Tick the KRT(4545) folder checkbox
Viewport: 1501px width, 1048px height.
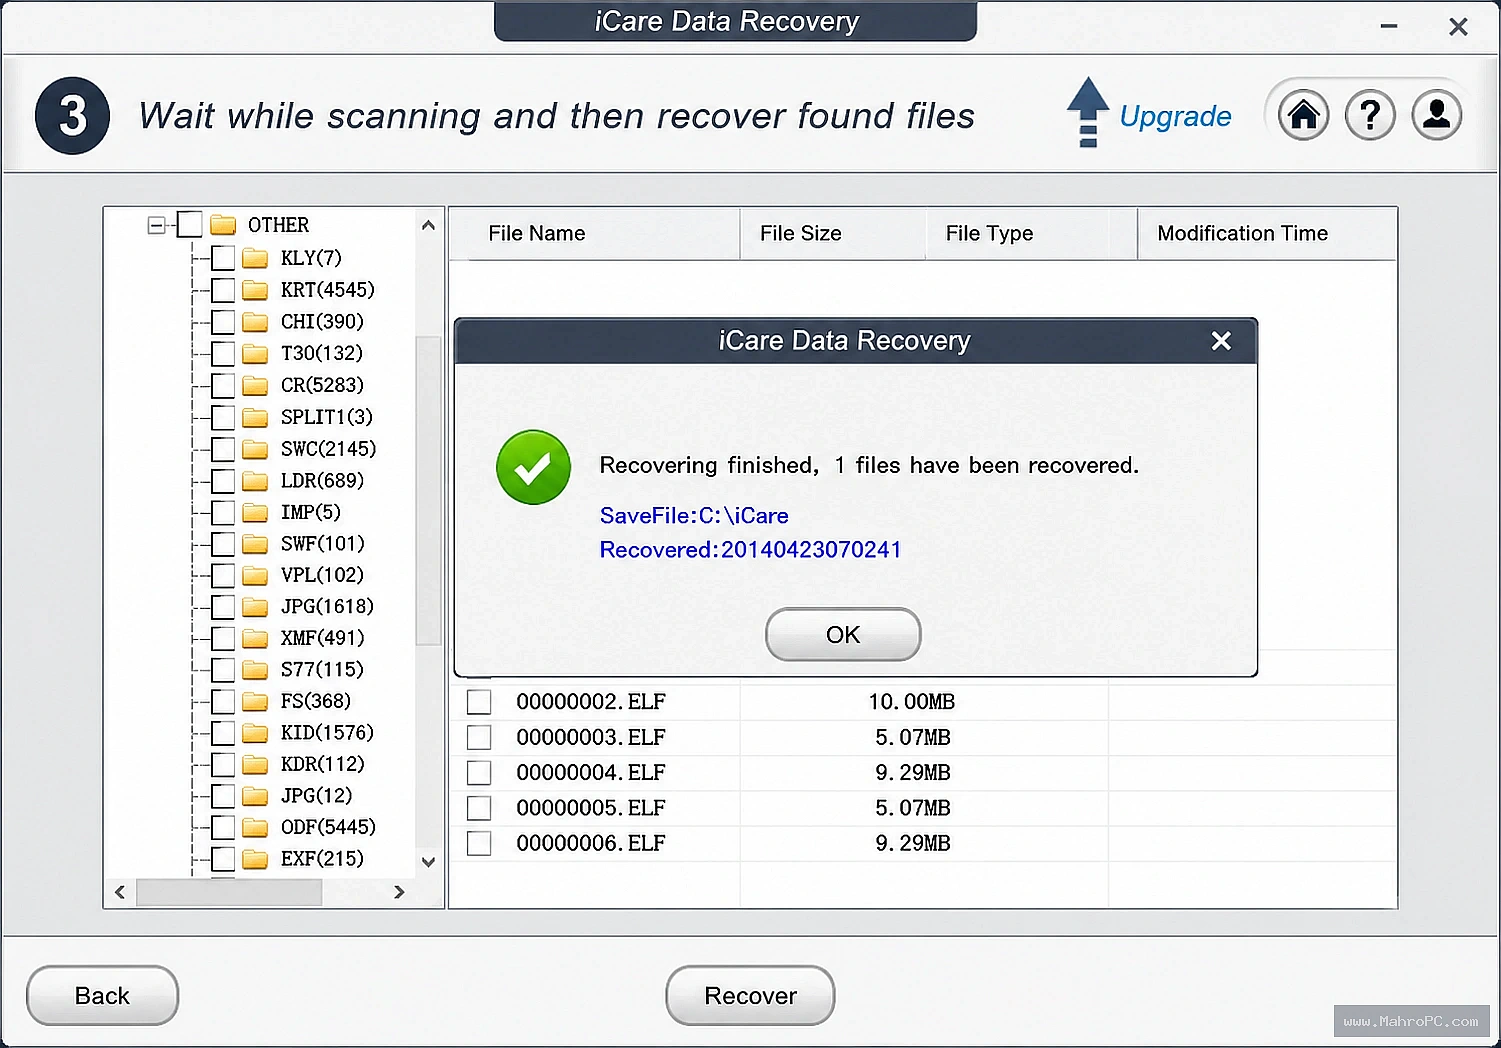pyautogui.click(x=223, y=290)
